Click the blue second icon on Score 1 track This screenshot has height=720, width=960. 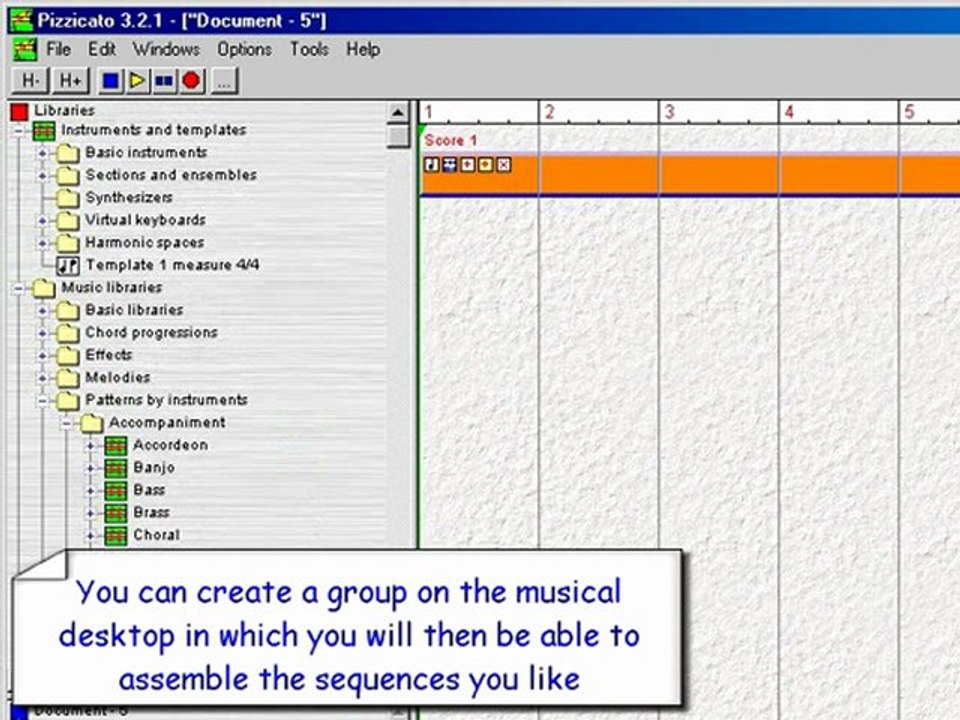click(x=449, y=165)
